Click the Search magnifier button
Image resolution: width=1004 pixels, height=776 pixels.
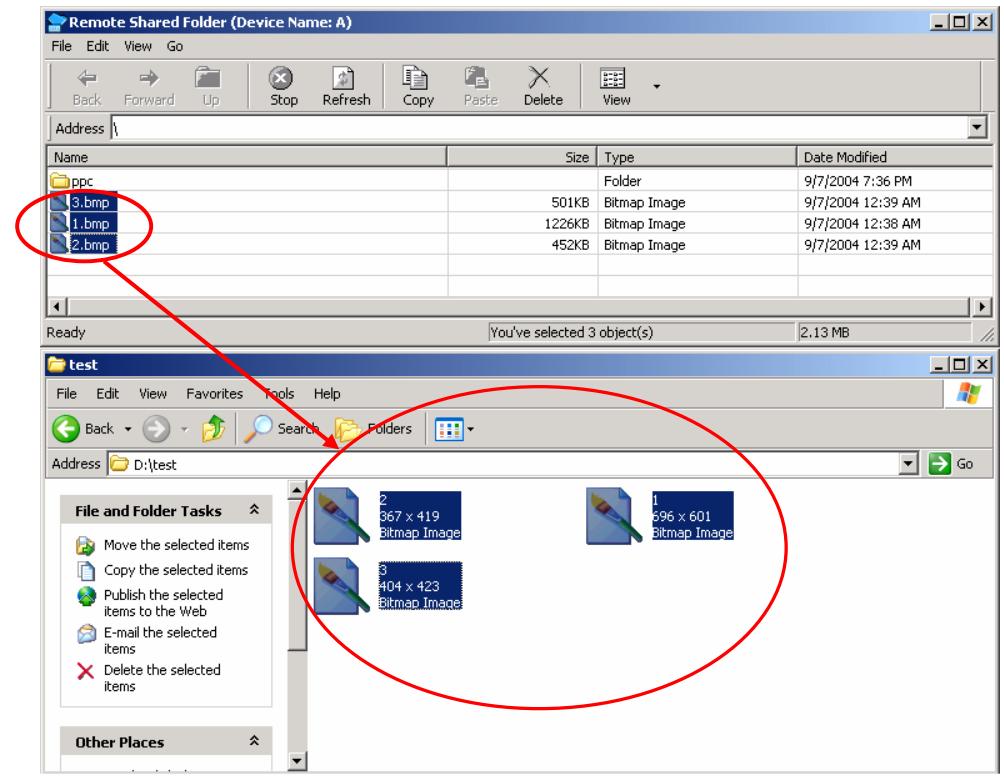coord(281,429)
